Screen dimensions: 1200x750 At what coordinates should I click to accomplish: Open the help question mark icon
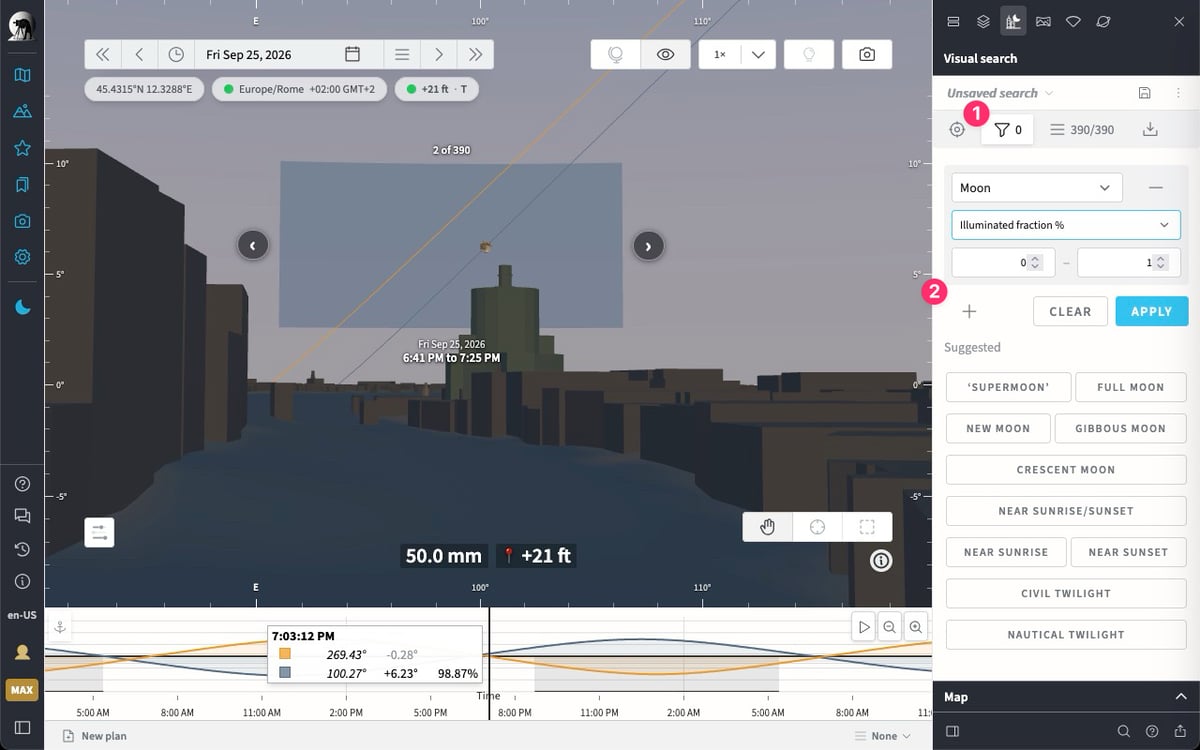coord(22,484)
